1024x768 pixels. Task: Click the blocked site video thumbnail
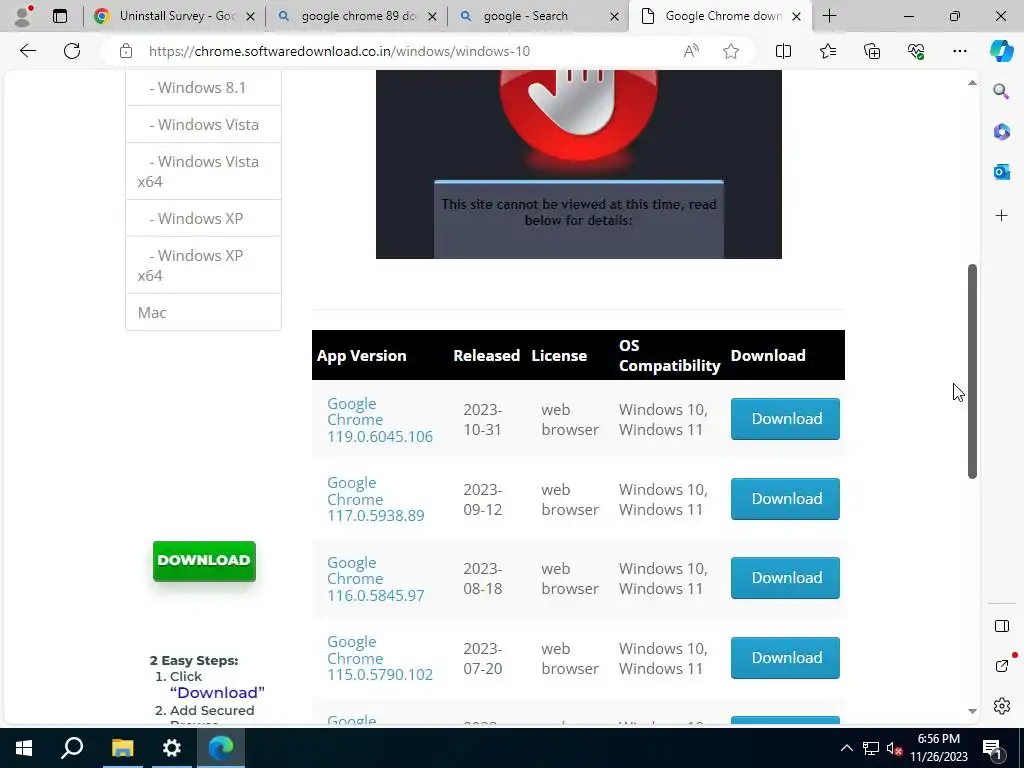coord(579,165)
